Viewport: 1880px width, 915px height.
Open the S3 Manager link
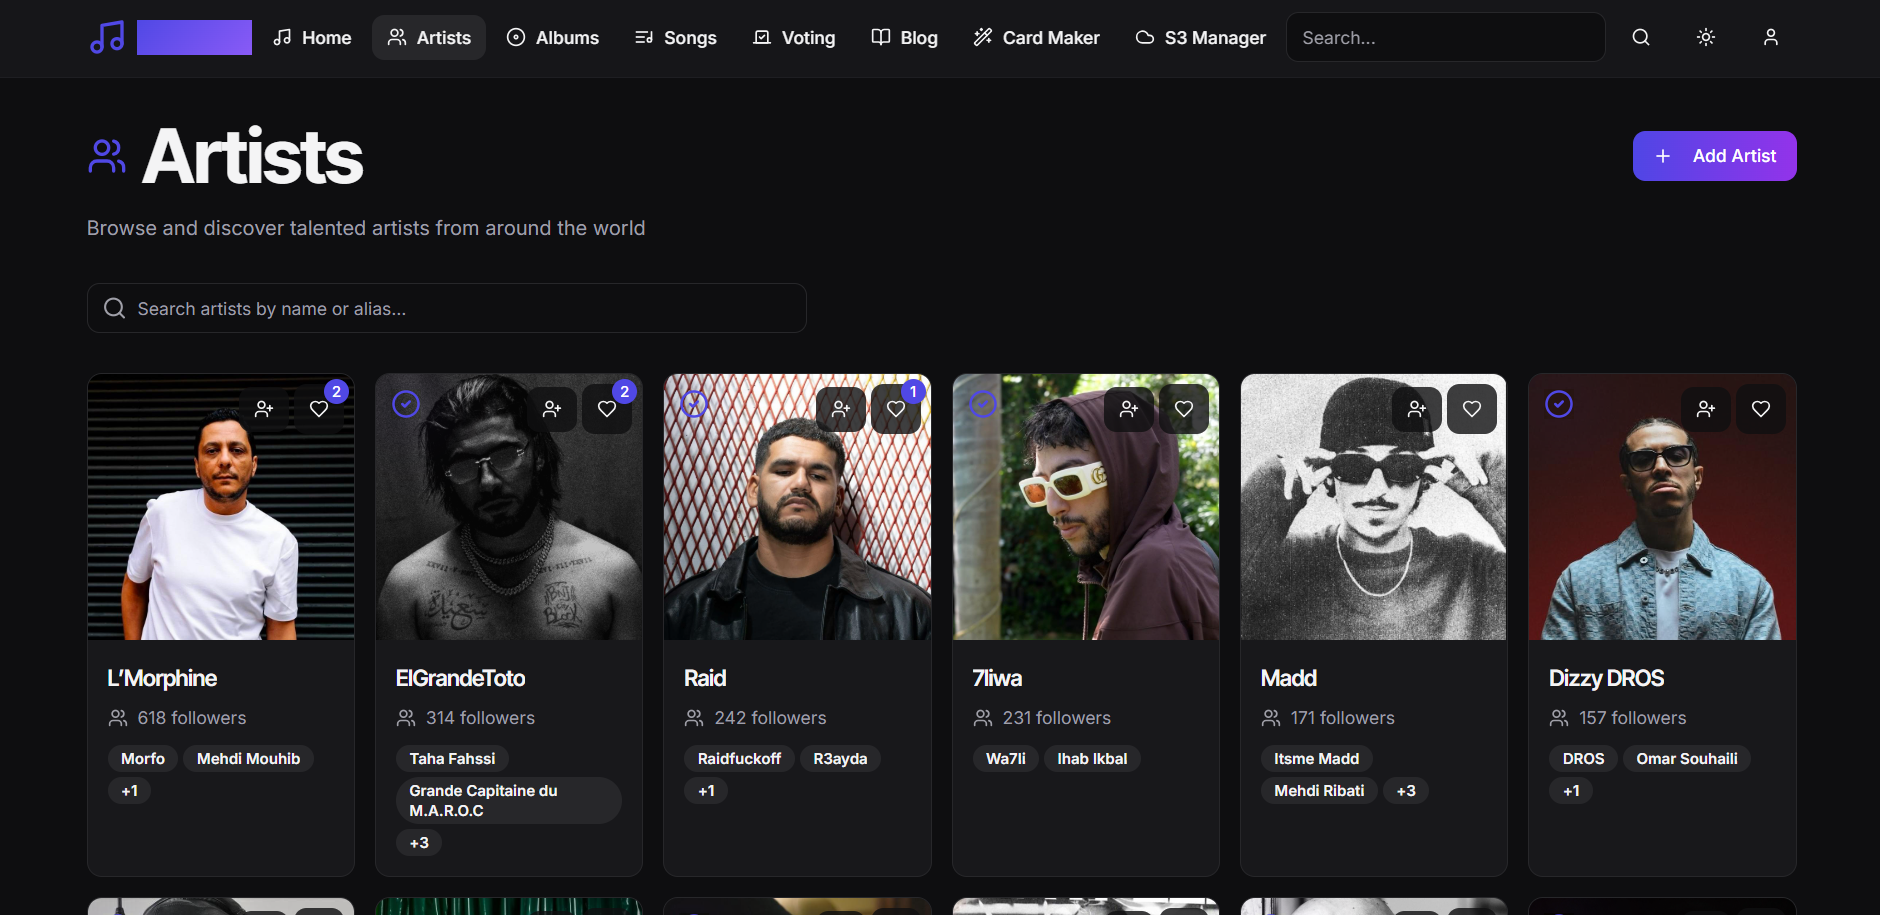pyautogui.click(x=1201, y=37)
